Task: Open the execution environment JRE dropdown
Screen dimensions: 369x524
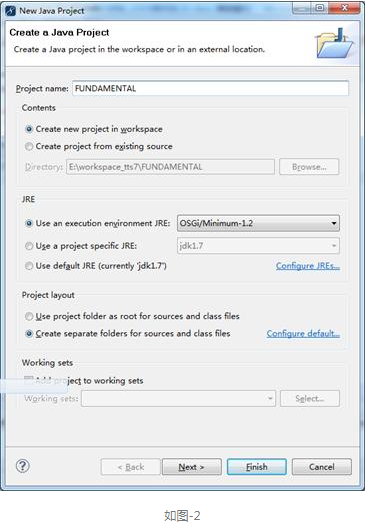Action: [x=258, y=223]
